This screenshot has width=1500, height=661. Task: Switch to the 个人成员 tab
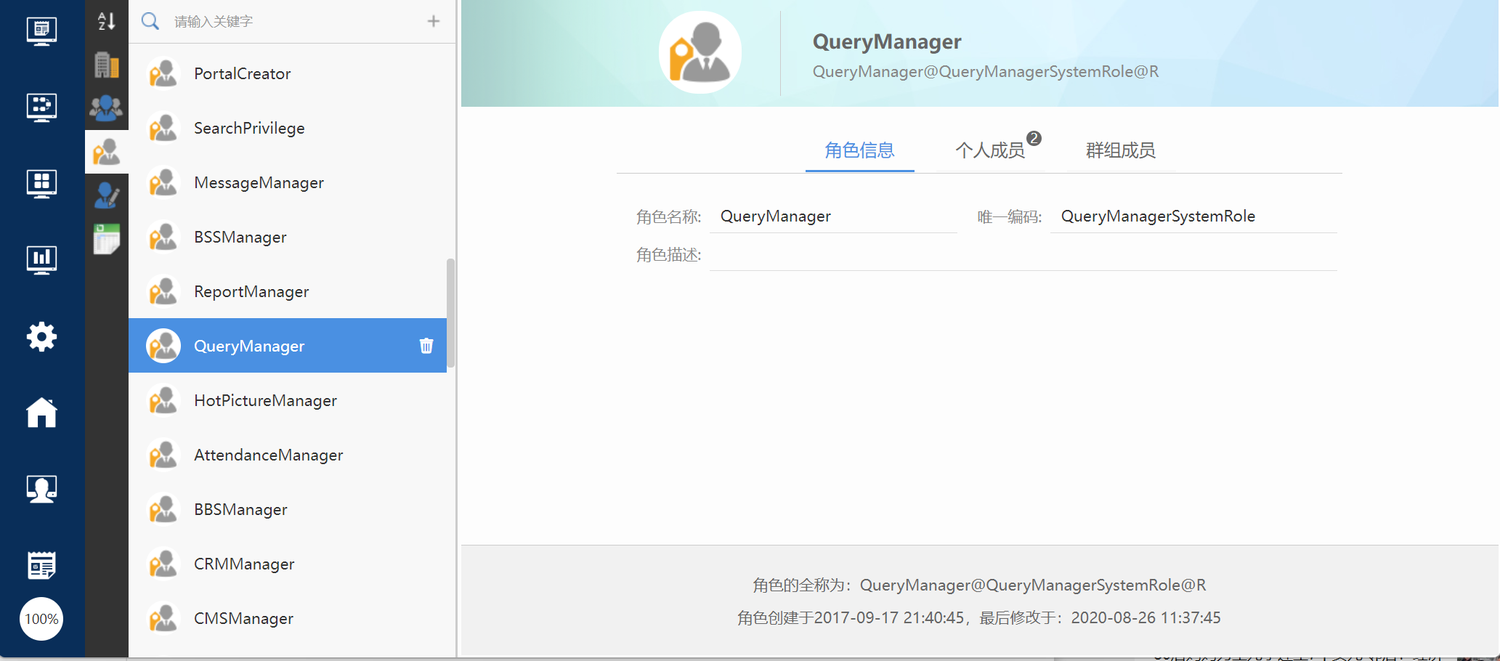(x=989, y=151)
